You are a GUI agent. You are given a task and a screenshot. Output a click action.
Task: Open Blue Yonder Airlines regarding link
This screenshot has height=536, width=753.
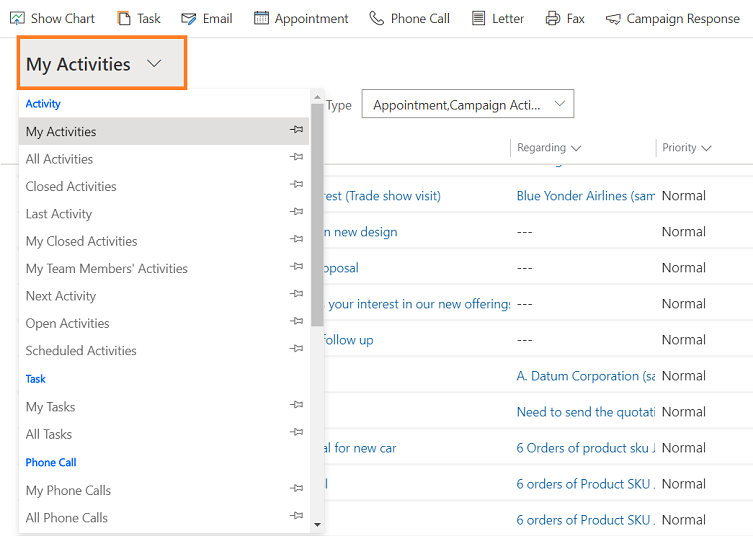click(x=585, y=195)
